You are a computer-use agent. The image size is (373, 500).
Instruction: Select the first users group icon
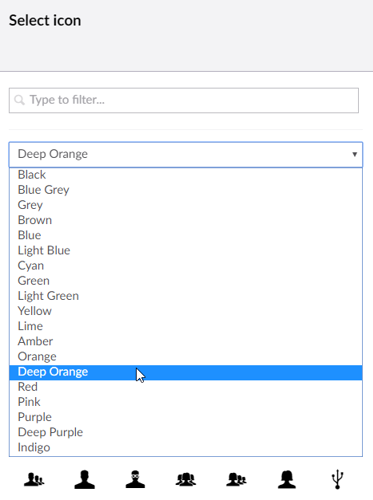[x=34, y=479]
